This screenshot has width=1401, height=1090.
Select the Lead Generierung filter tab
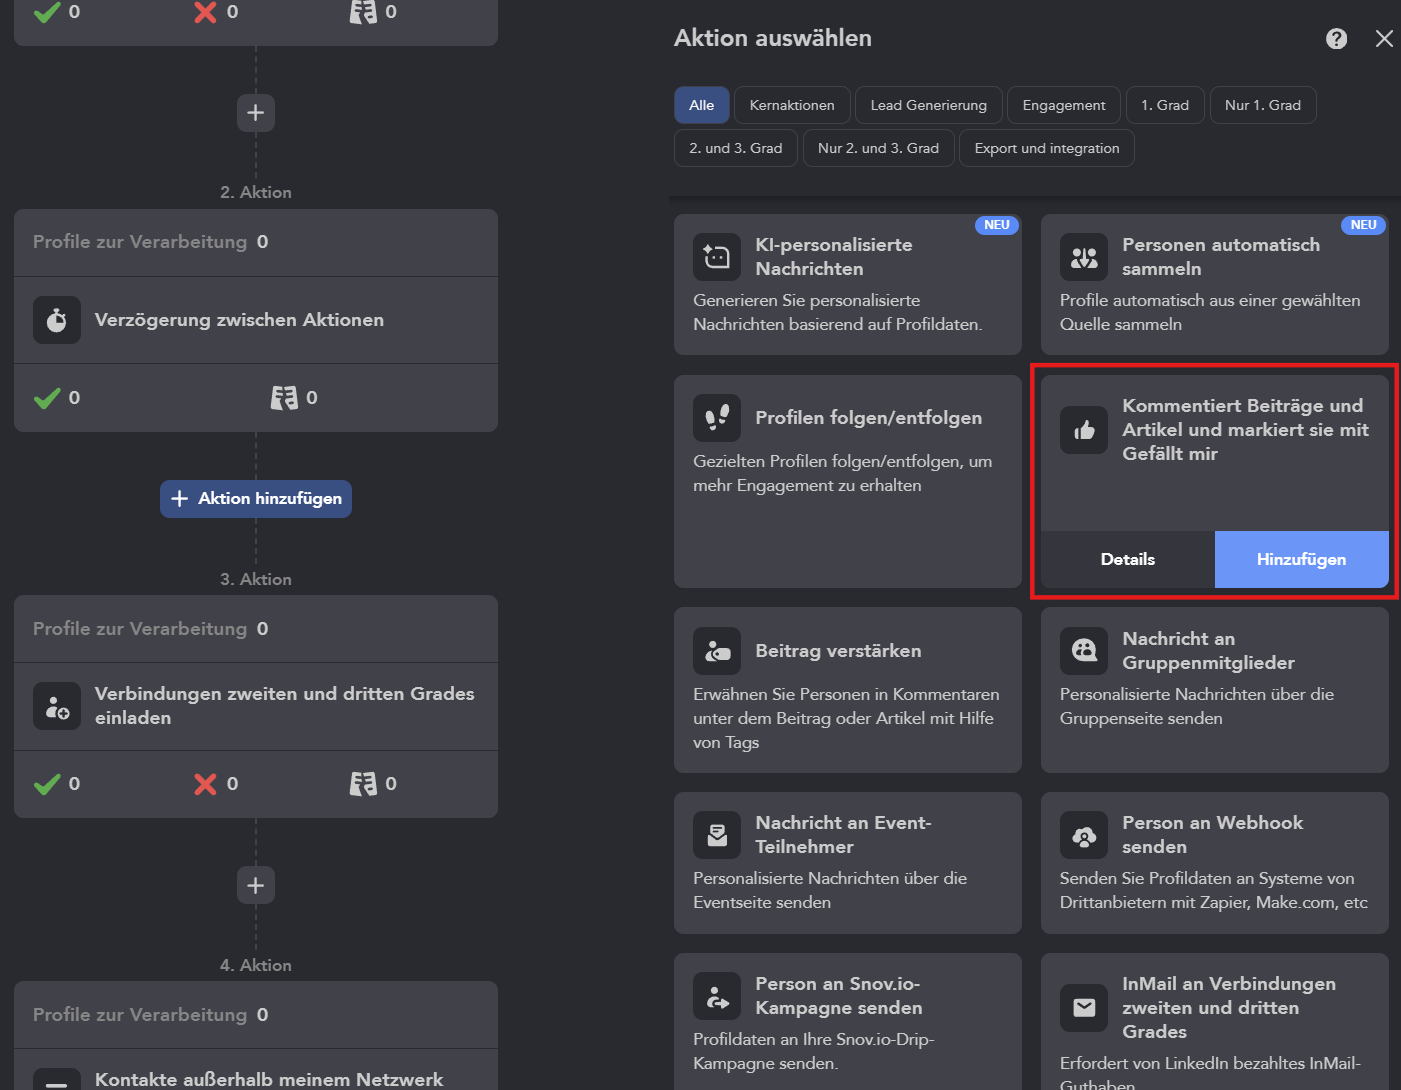(x=928, y=105)
